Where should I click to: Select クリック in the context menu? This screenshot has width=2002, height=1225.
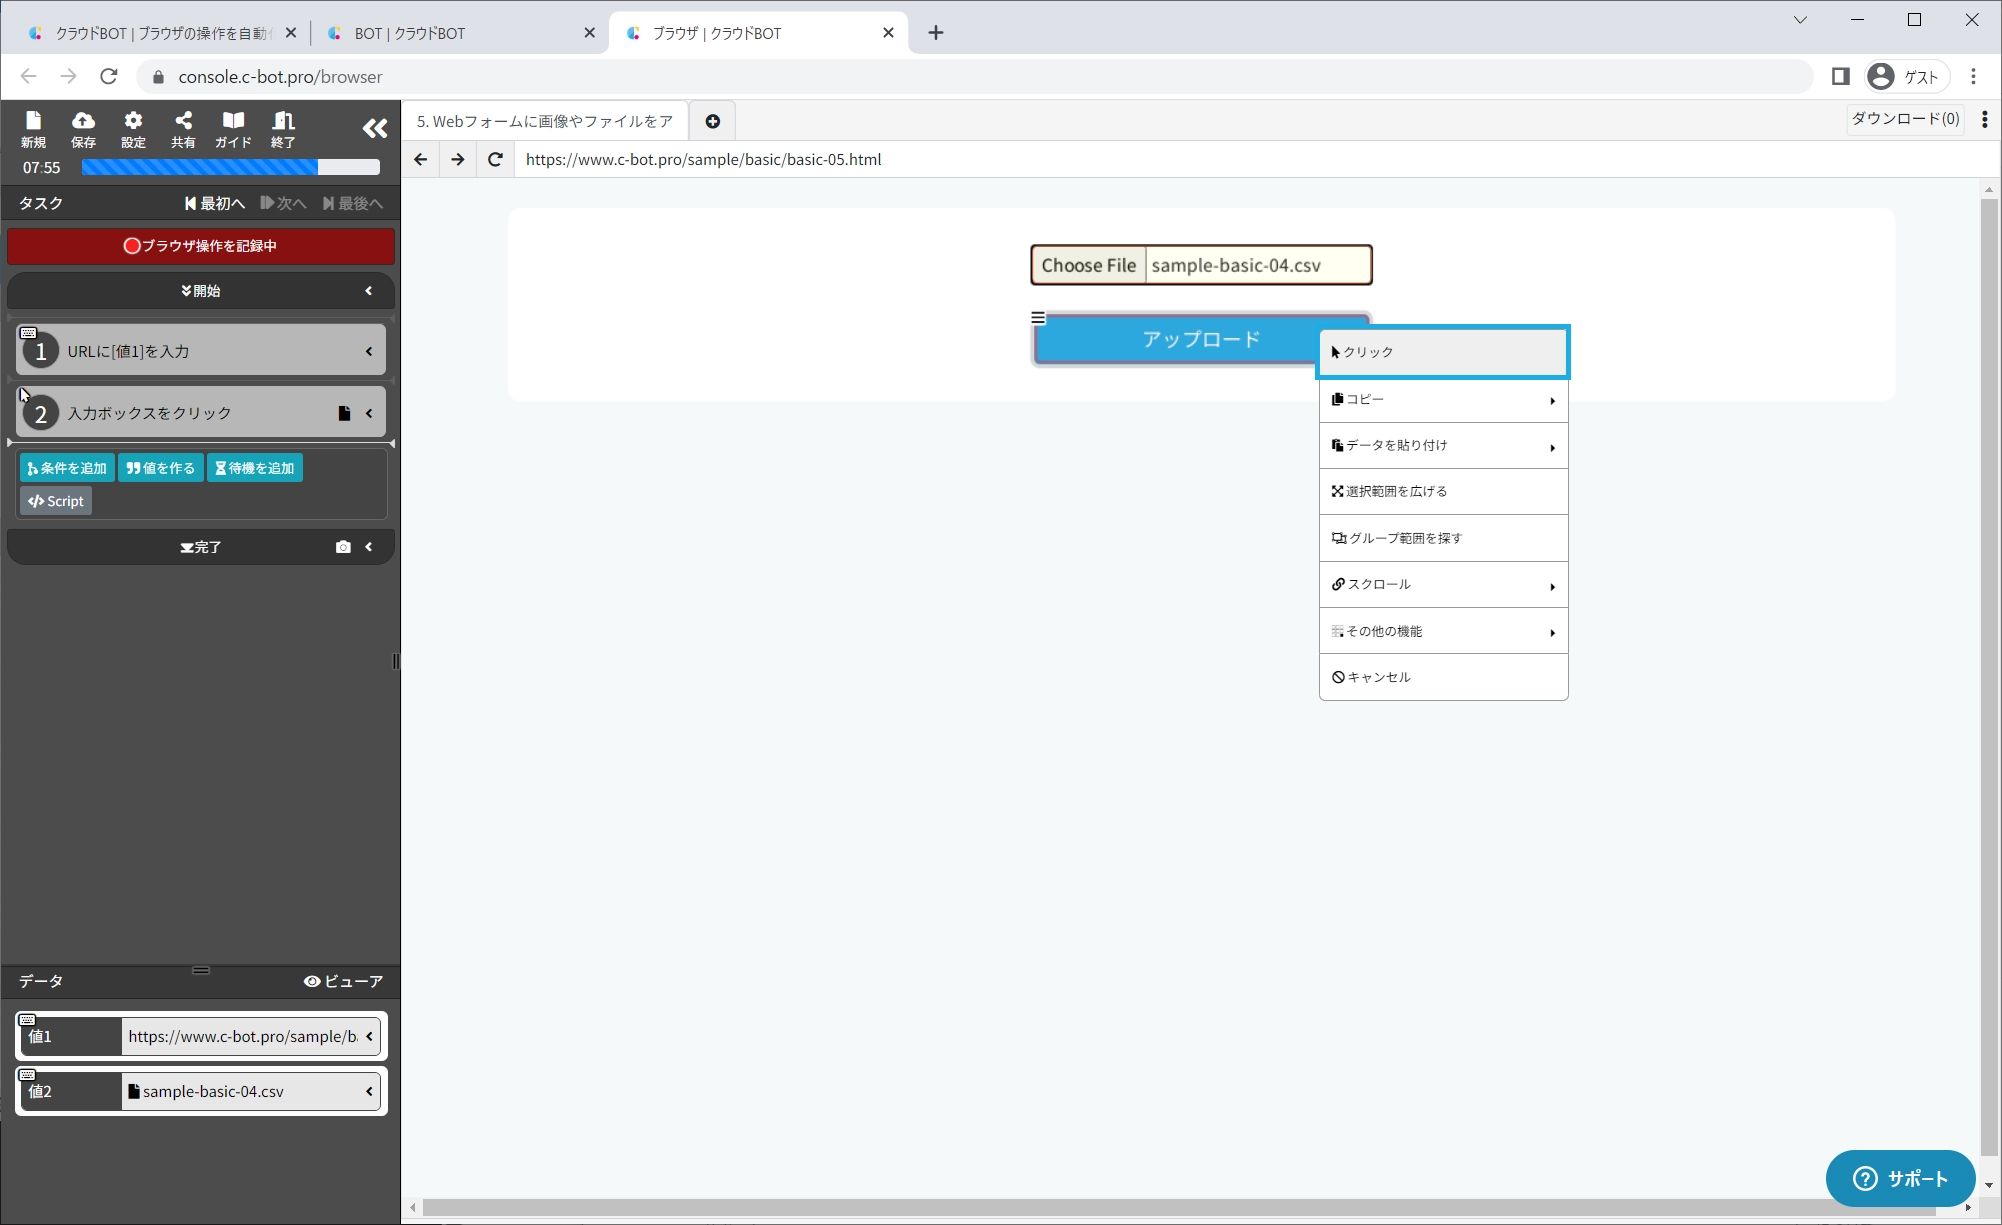point(1442,352)
